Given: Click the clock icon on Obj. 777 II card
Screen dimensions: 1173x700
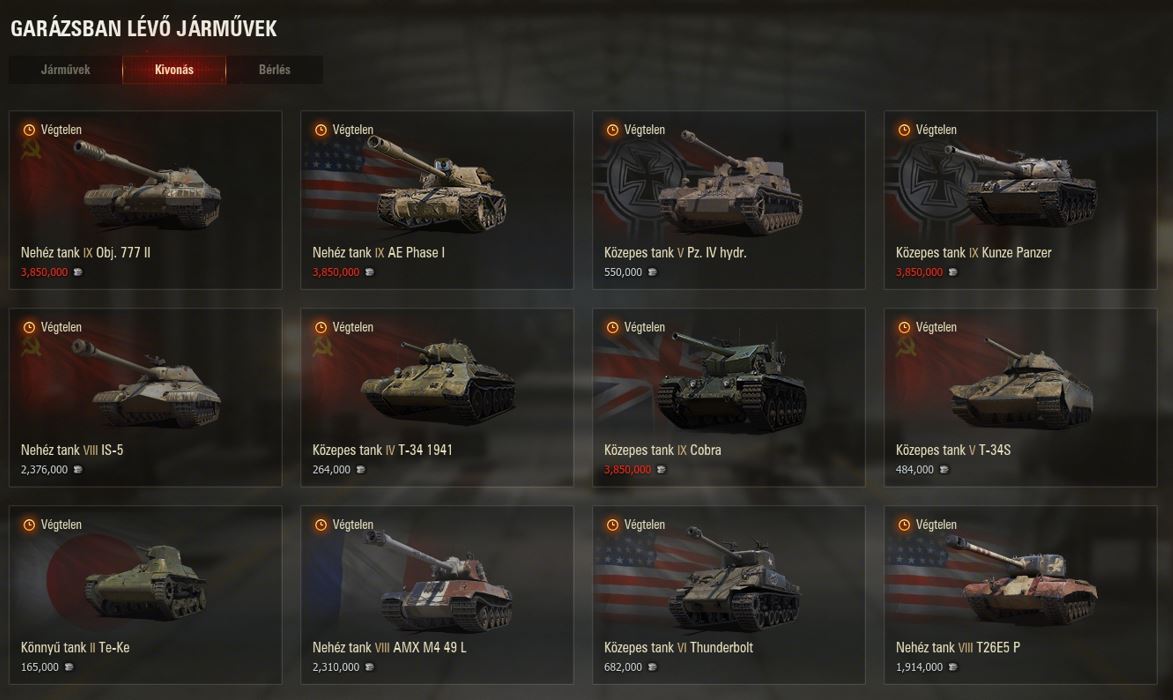Looking at the screenshot, I should click(29, 130).
